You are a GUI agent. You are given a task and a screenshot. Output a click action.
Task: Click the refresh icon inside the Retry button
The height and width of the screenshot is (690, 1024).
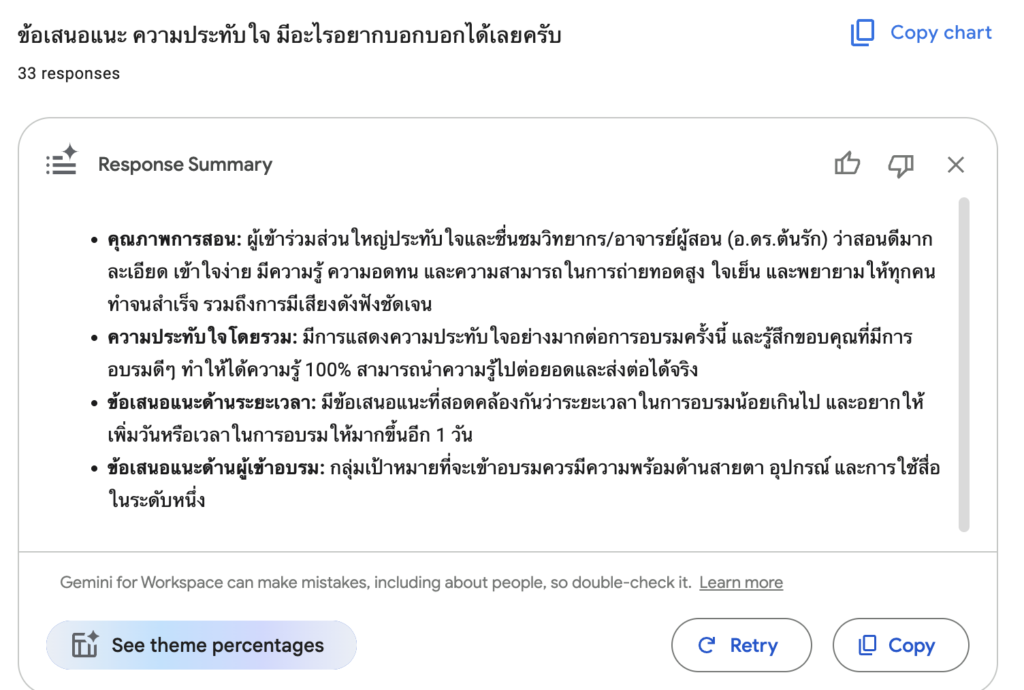coord(706,645)
